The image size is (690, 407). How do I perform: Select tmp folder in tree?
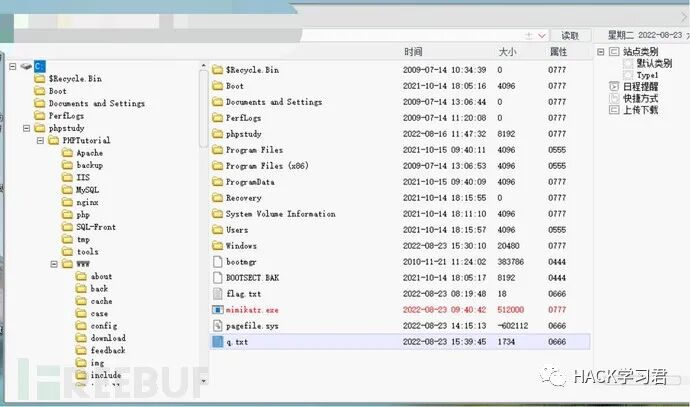tap(83, 239)
